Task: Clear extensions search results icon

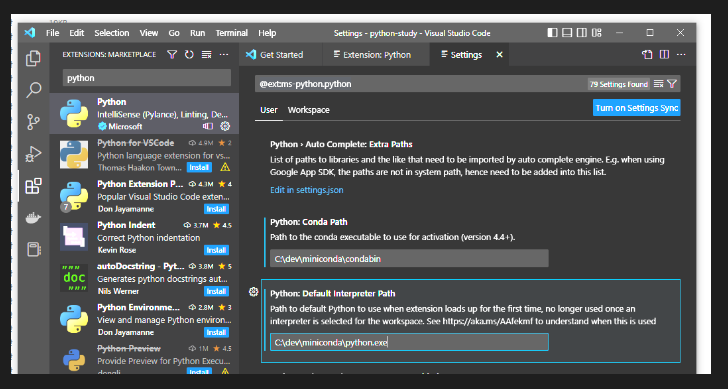Action: tap(207, 55)
